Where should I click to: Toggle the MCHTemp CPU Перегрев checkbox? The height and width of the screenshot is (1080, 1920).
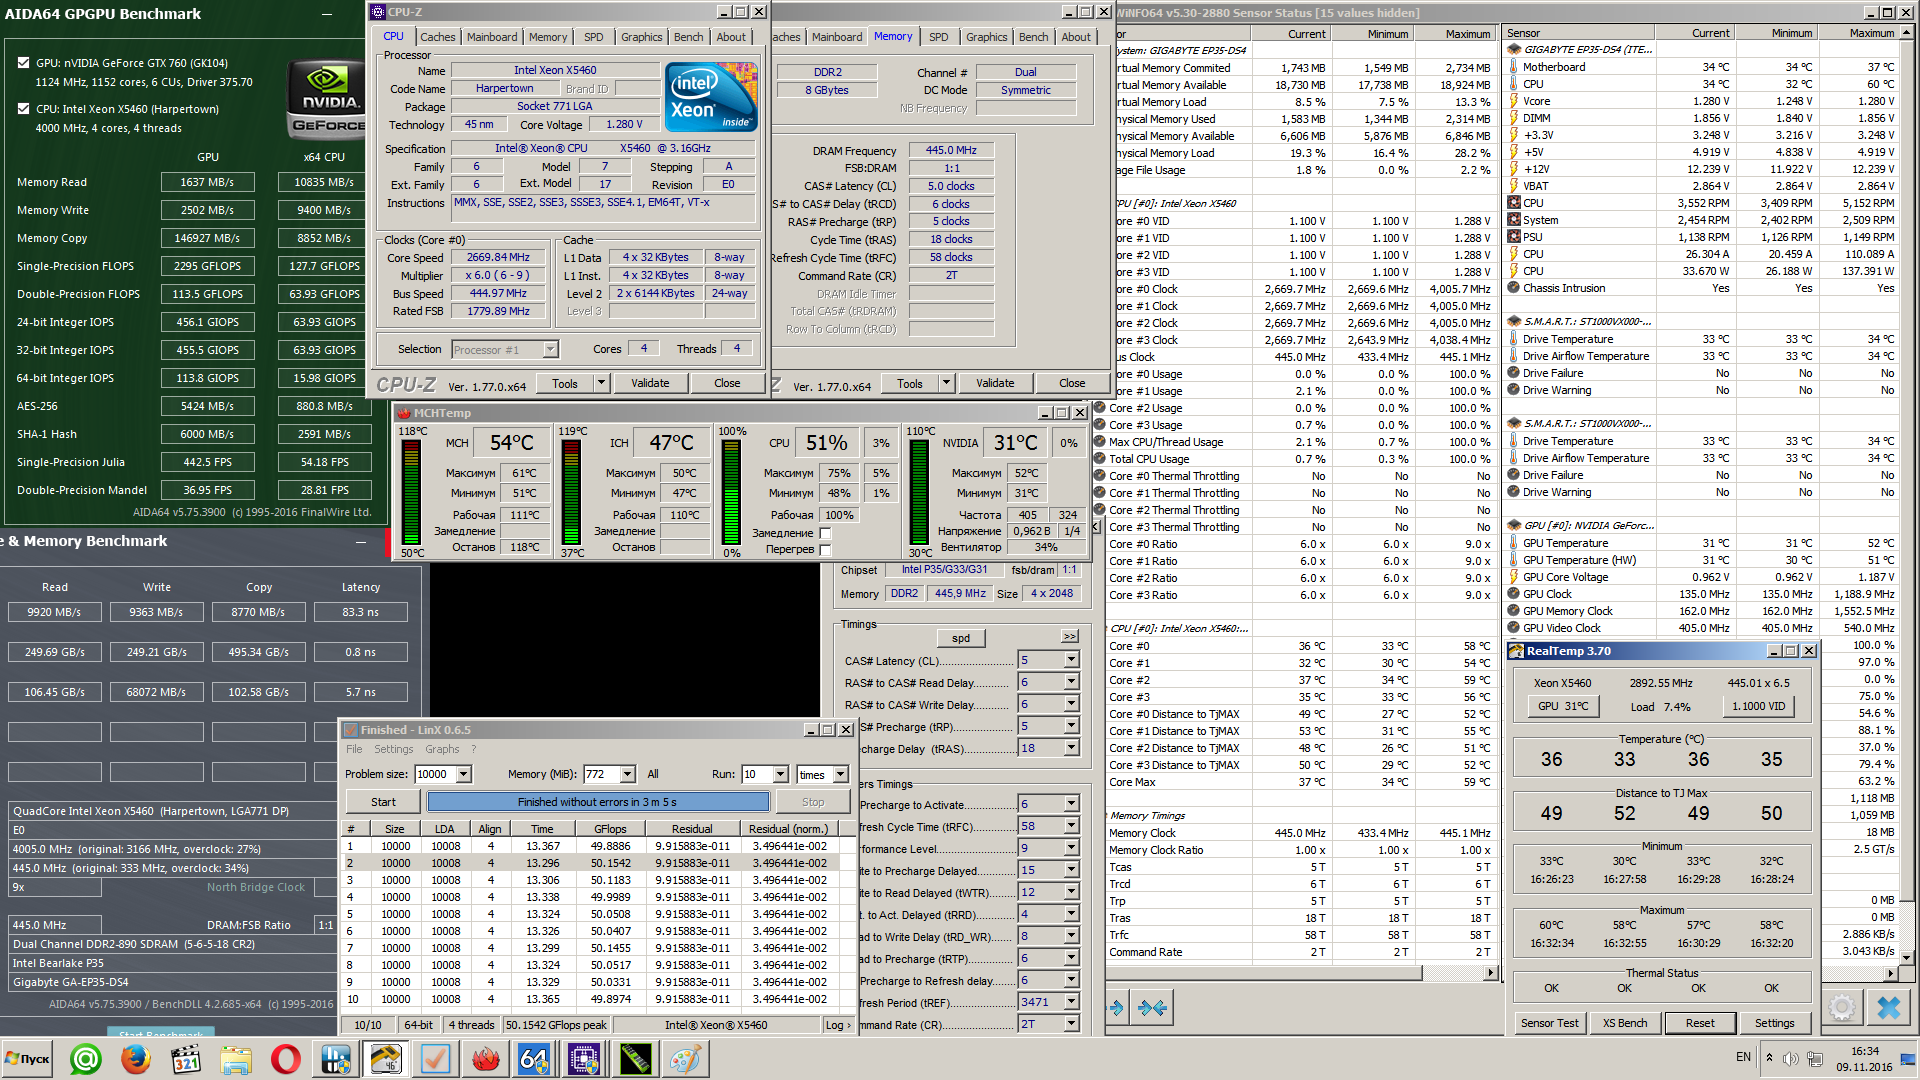[x=826, y=550]
